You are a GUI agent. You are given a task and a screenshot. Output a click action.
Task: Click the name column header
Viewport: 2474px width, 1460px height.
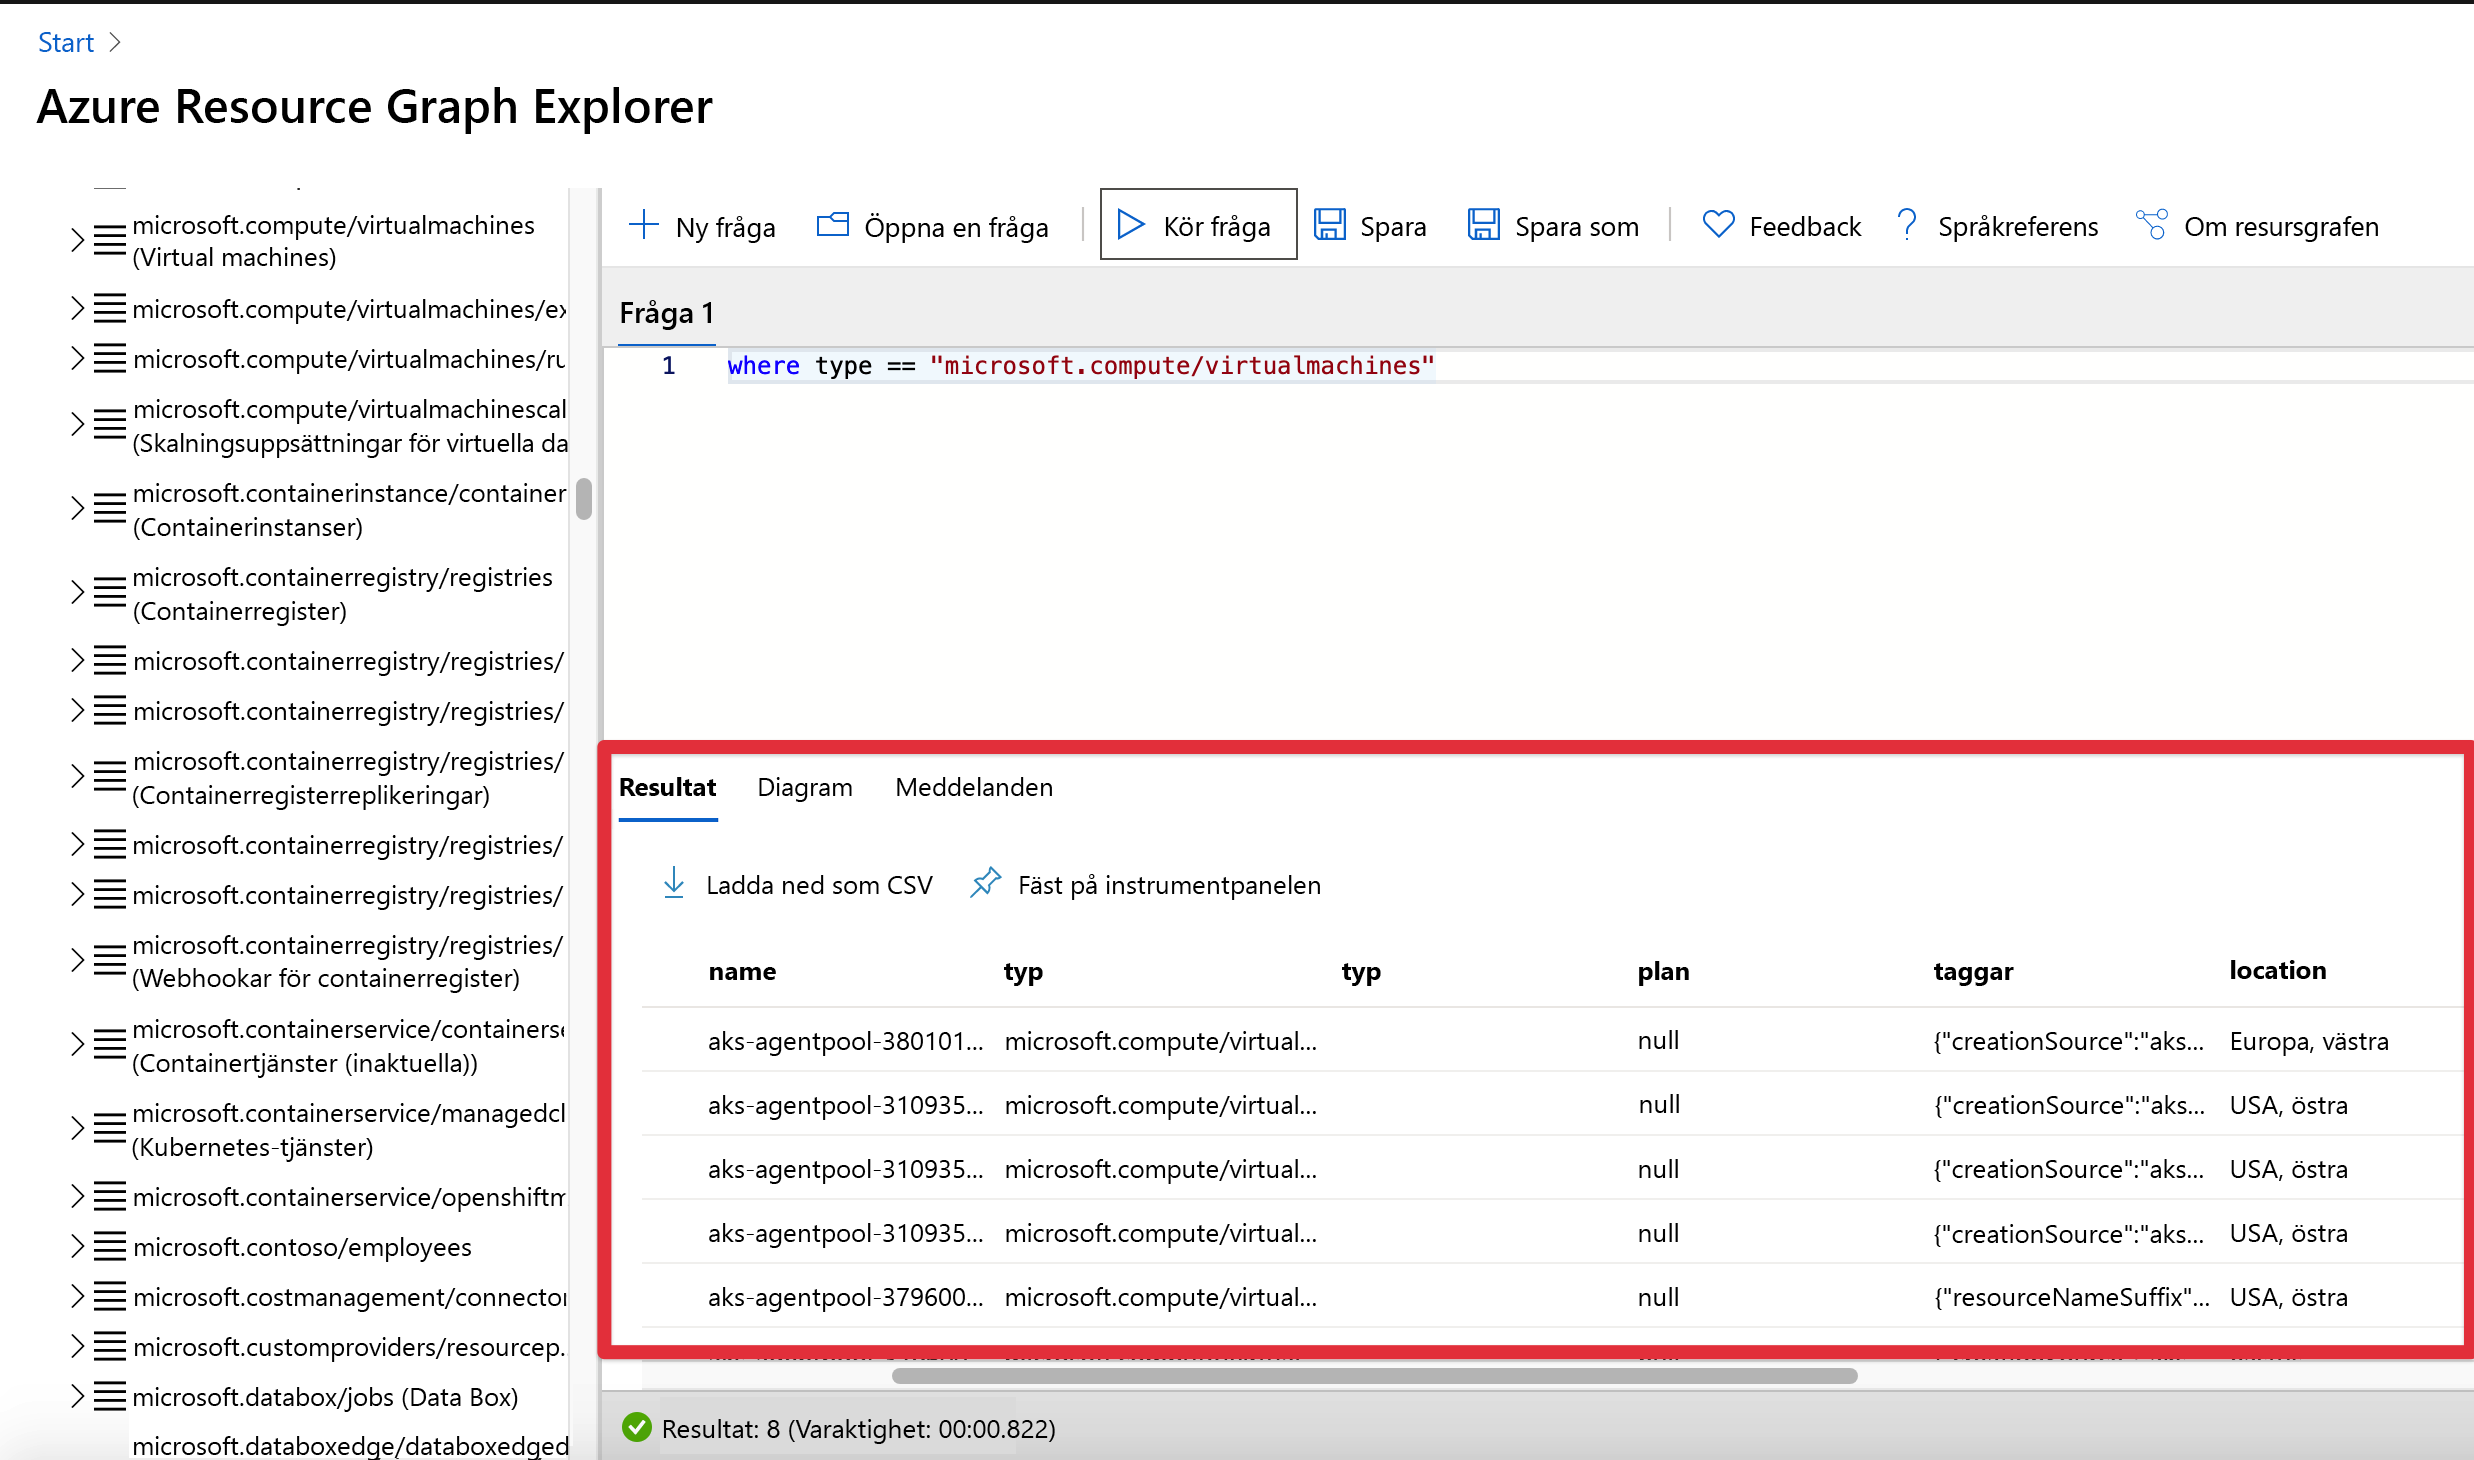pyautogui.click(x=742, y=971)
